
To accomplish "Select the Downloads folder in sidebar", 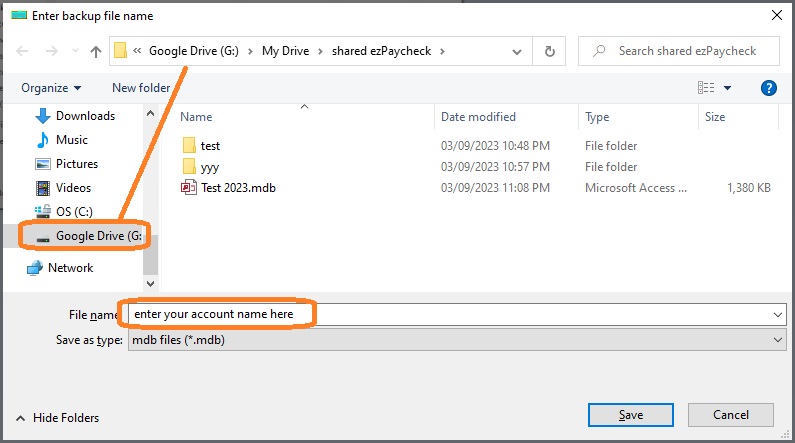I will point(84,116).
